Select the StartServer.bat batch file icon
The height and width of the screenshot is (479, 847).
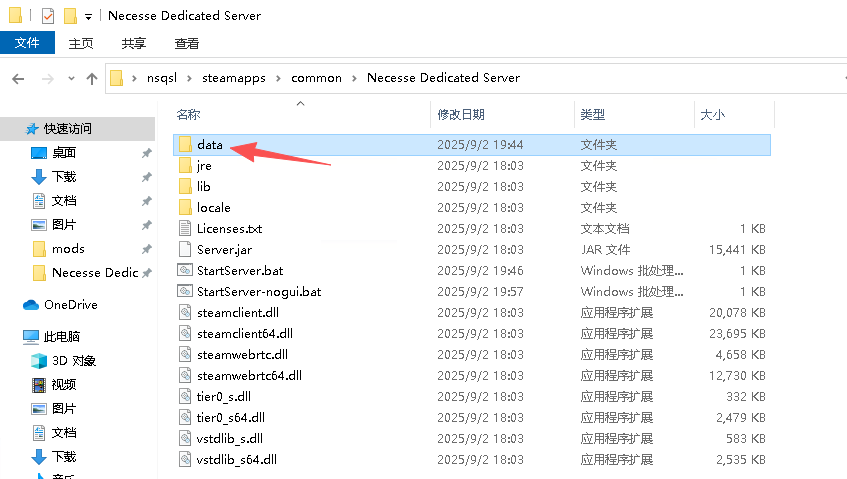click(185, 270)
